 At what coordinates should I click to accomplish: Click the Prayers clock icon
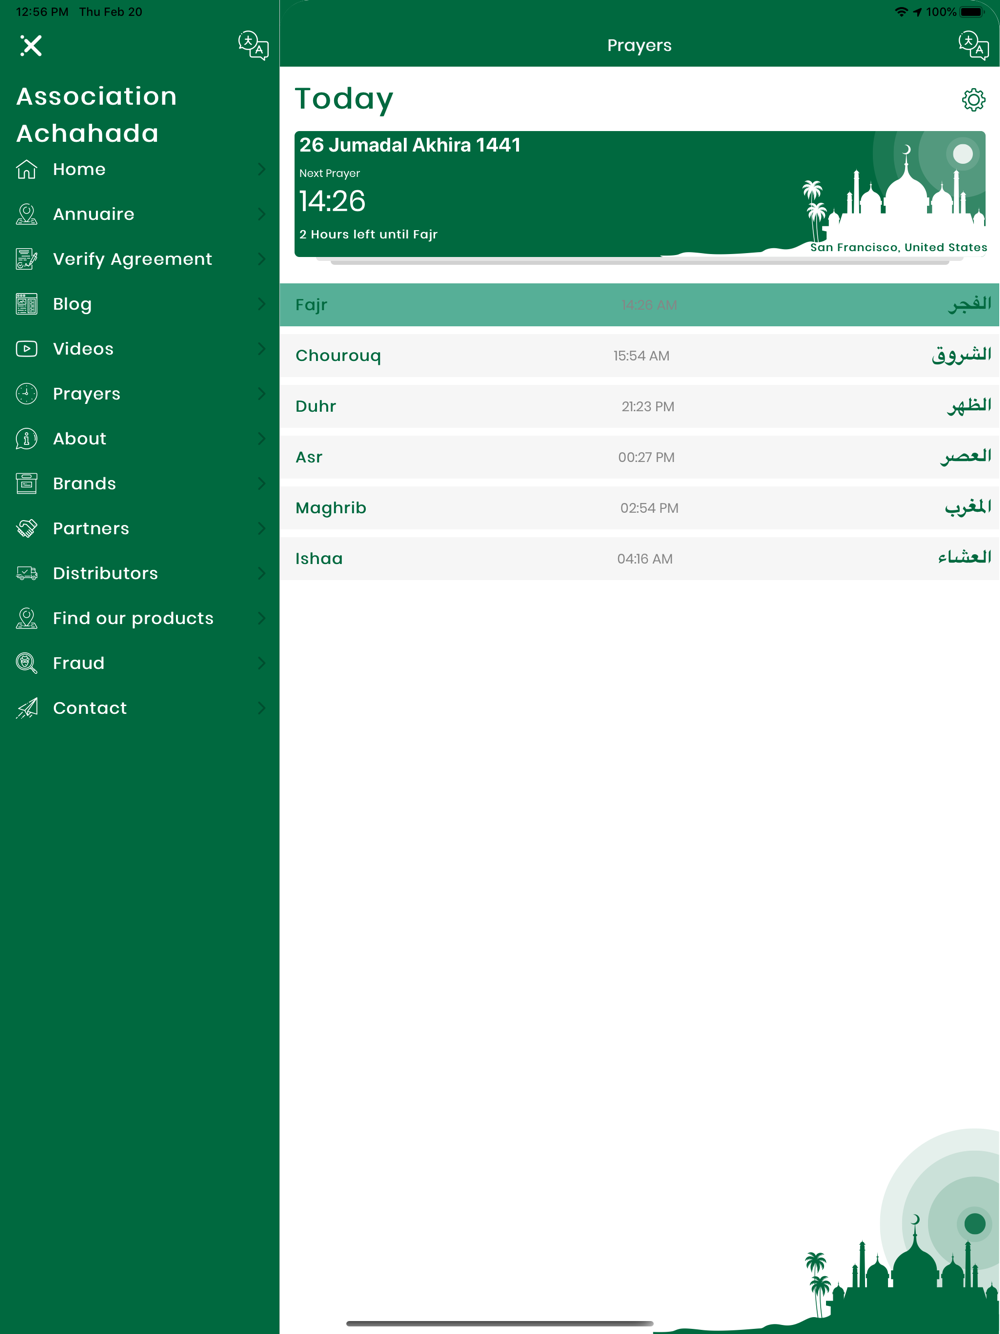(27, 394)
